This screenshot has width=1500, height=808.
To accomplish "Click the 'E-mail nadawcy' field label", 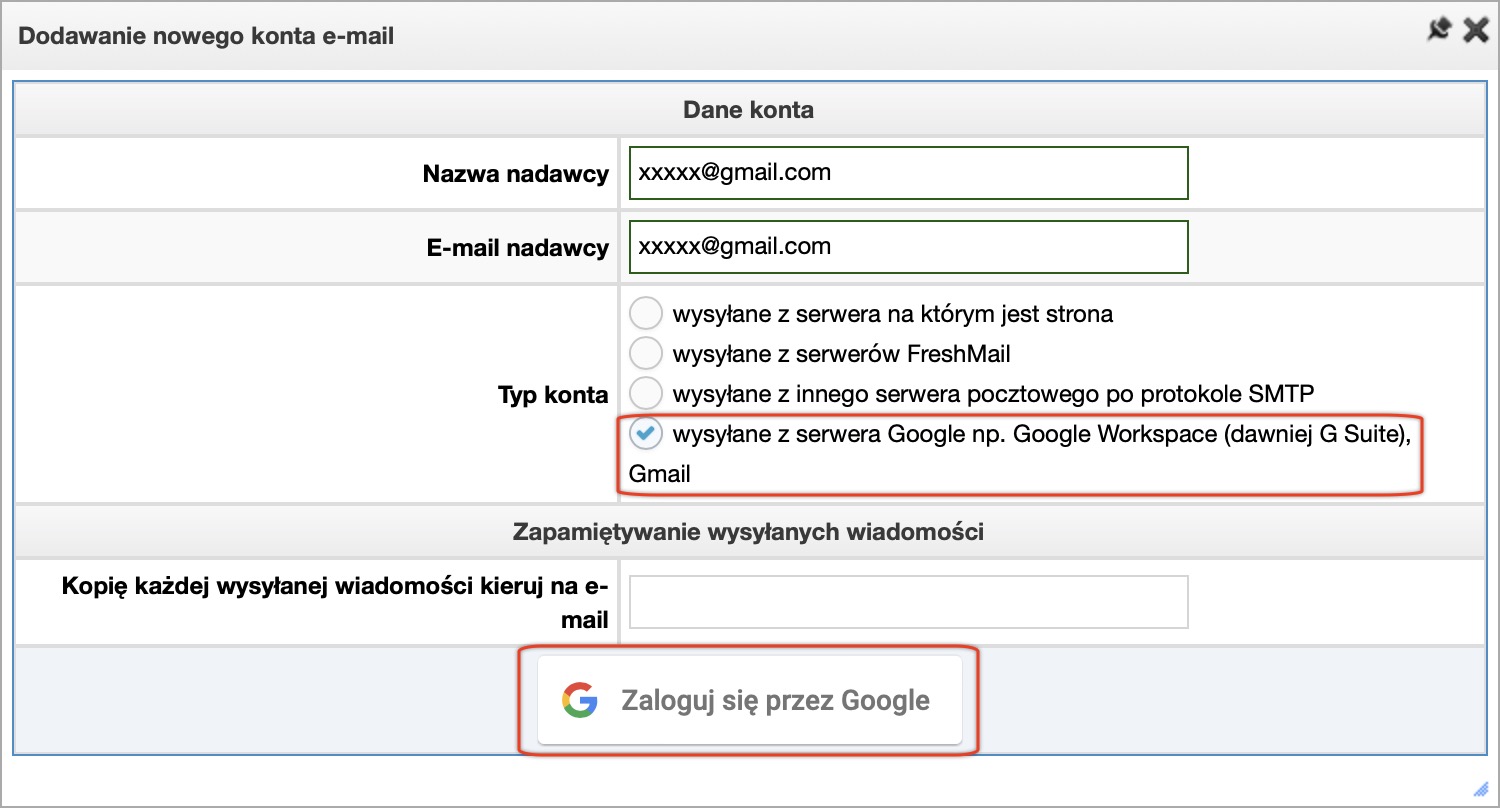I will tap(517, 248).
